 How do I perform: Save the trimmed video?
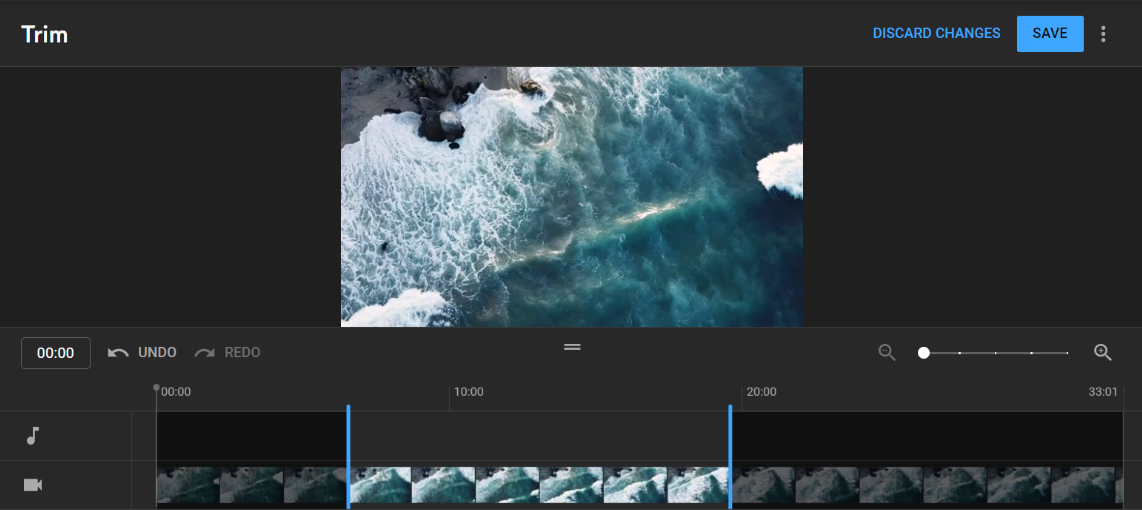[x=1050, y=34]
